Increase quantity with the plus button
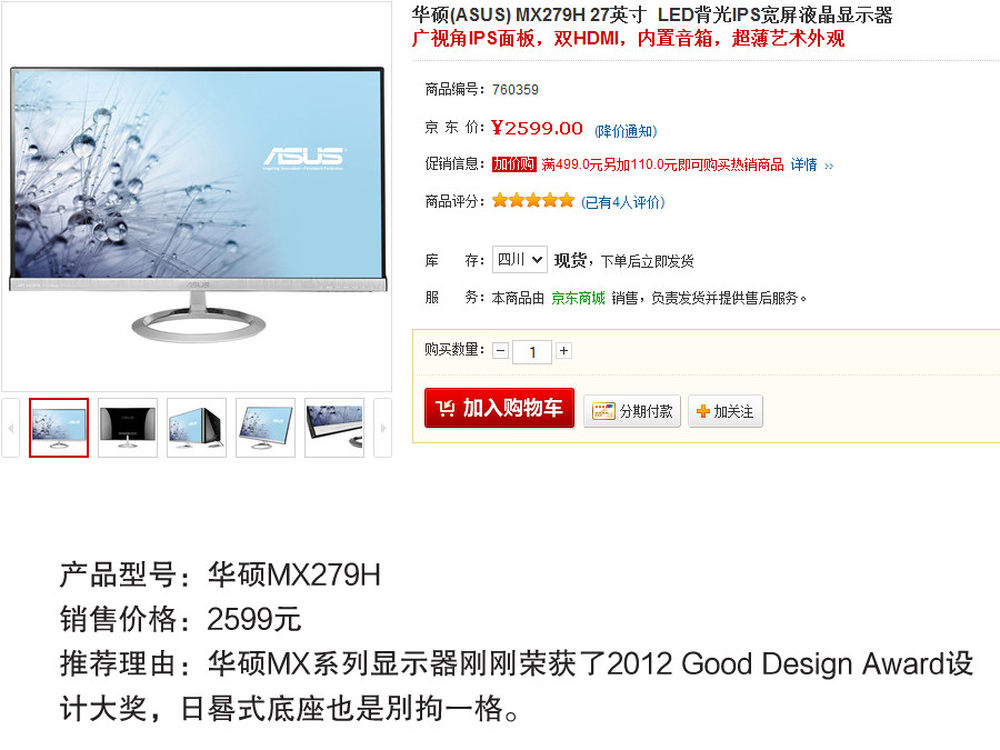 (x=564, y=351)
